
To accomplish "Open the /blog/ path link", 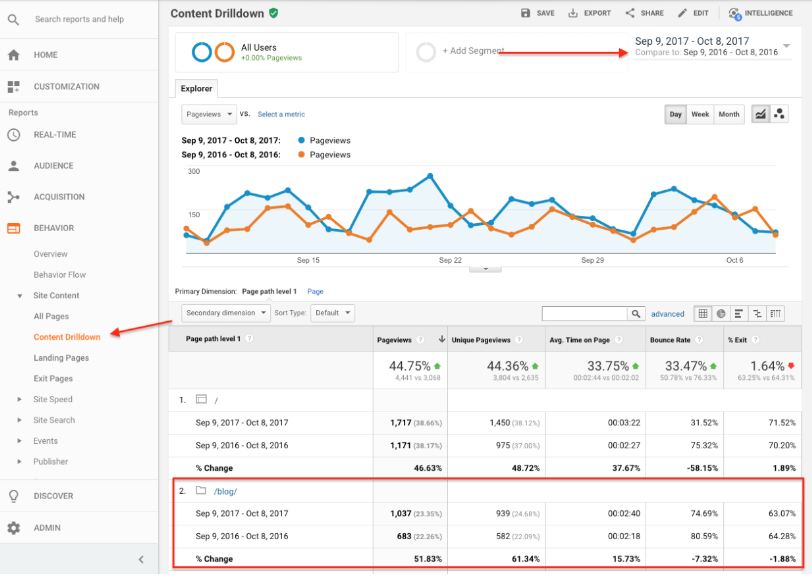I will [225, 492].
